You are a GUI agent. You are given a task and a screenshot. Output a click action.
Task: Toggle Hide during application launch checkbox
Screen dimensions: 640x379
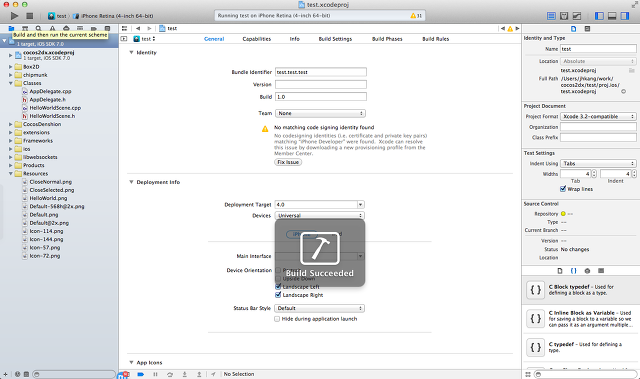pos(277,319)
